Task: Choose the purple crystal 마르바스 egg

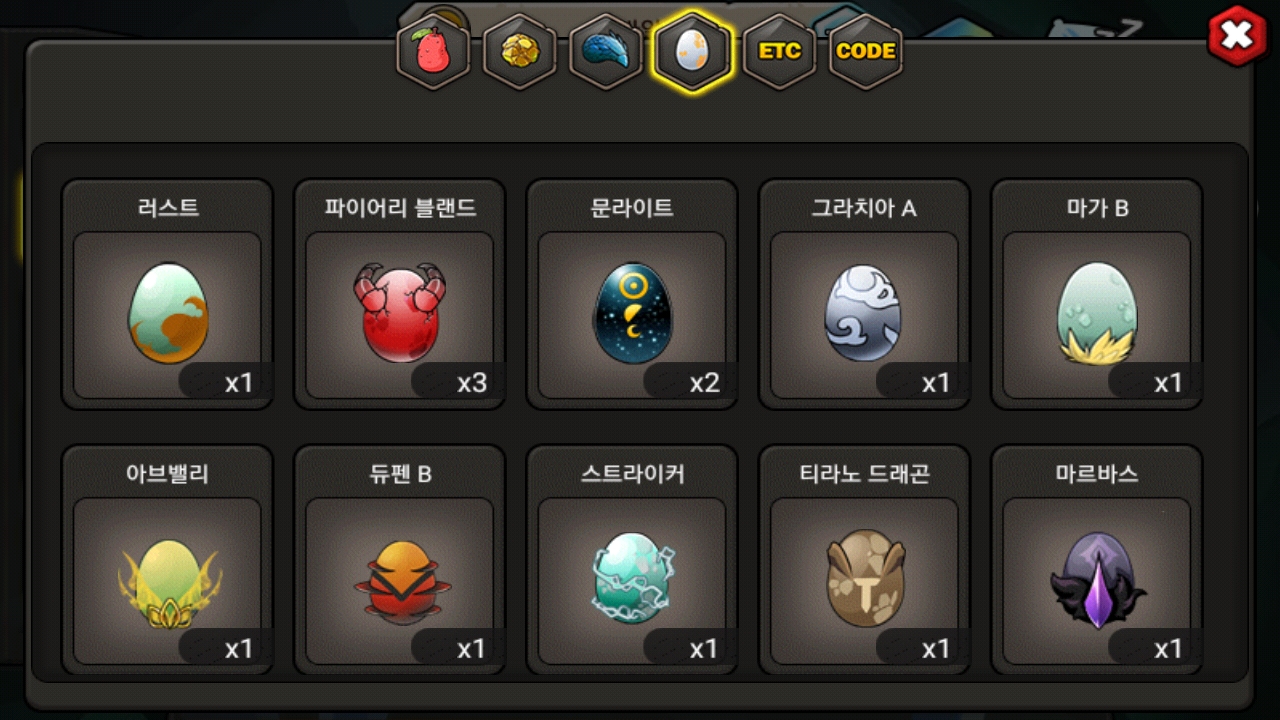Action: 1096,580
